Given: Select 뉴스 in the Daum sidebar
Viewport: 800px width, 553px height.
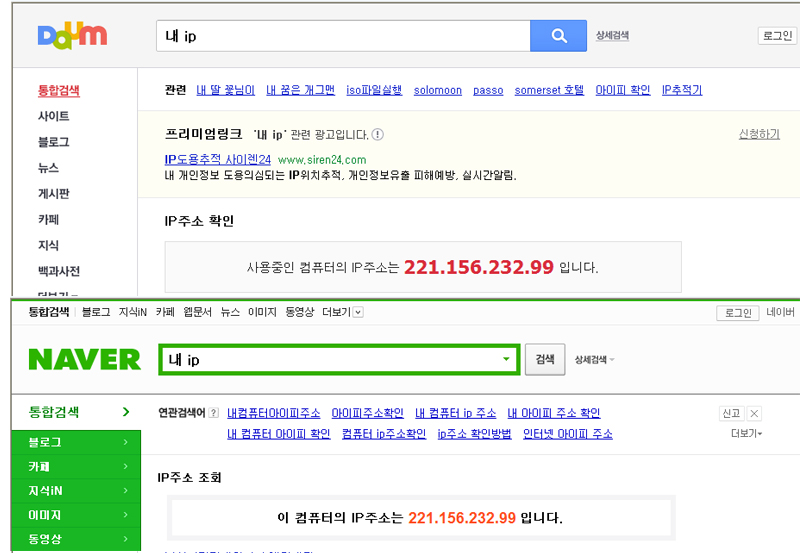Looking at the screenshot, I should click(x=48, y=168).
